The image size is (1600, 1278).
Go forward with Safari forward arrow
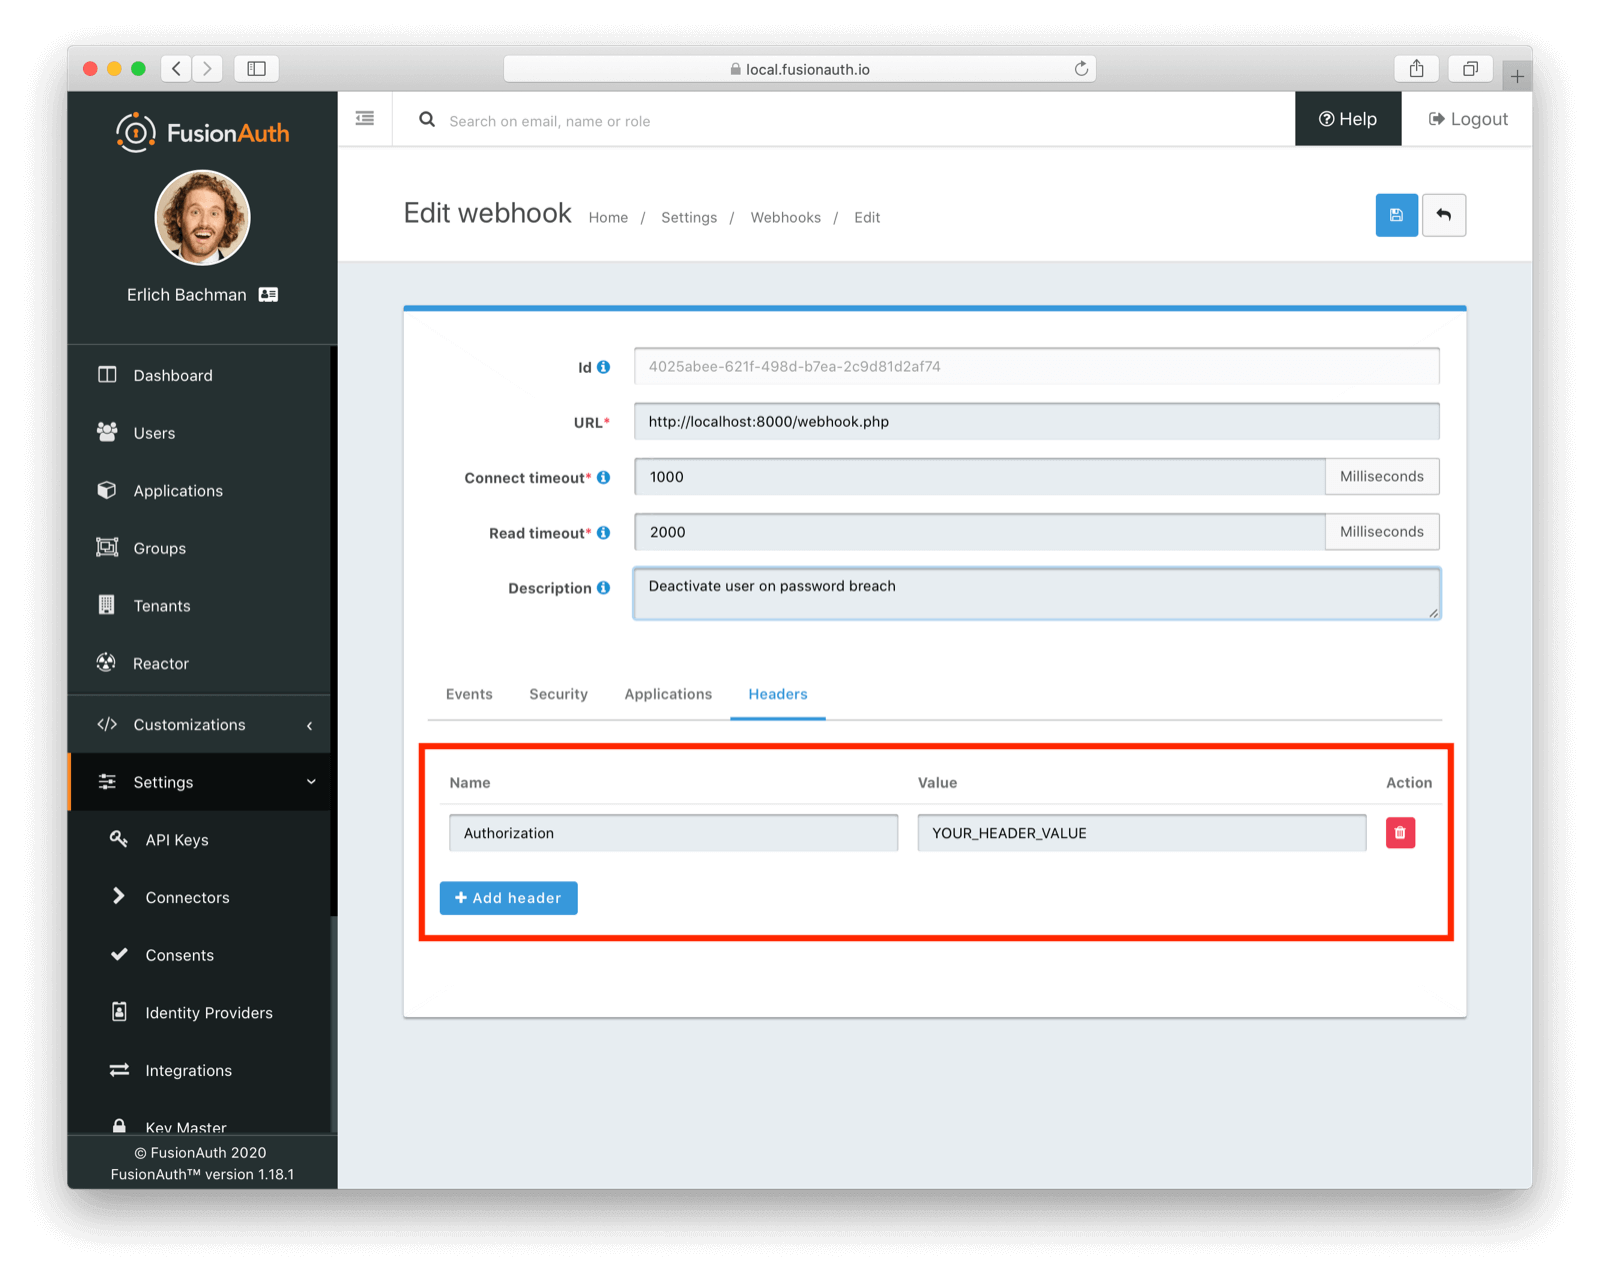tap(207, 68)
